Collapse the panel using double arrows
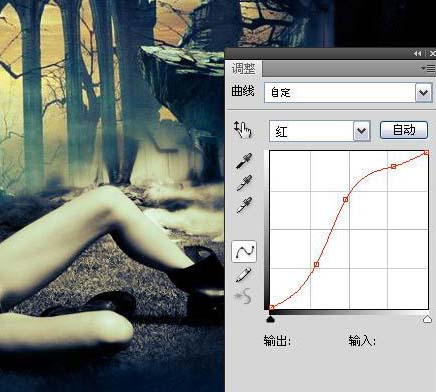 [x=417, y=53]
